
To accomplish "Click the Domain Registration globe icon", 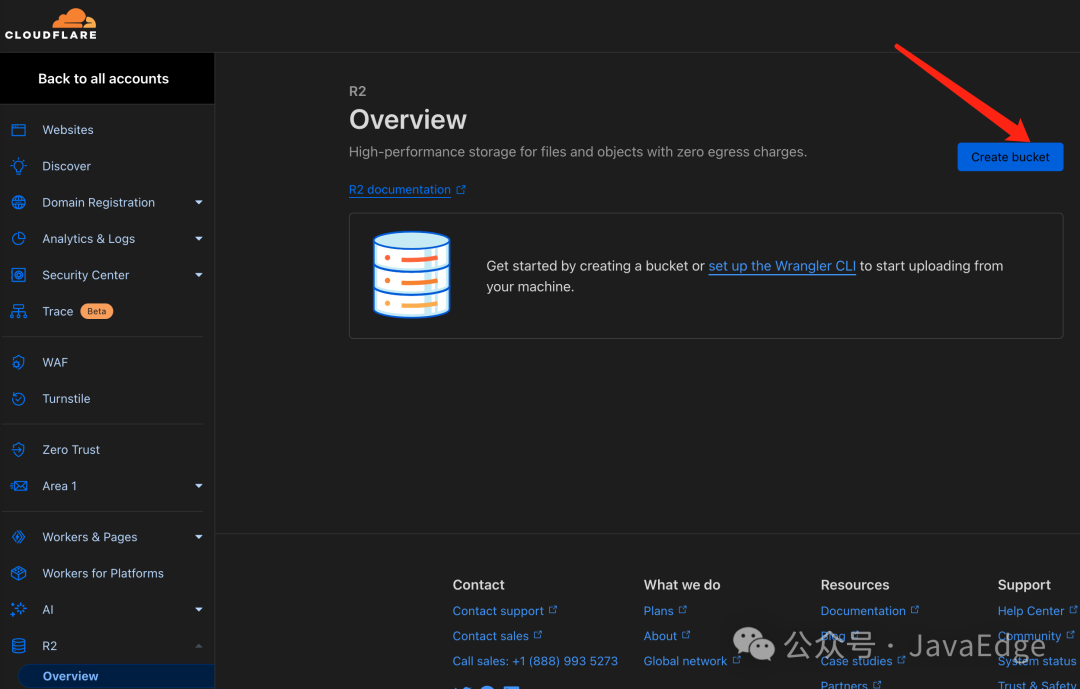I will click(x=19, y=203).
